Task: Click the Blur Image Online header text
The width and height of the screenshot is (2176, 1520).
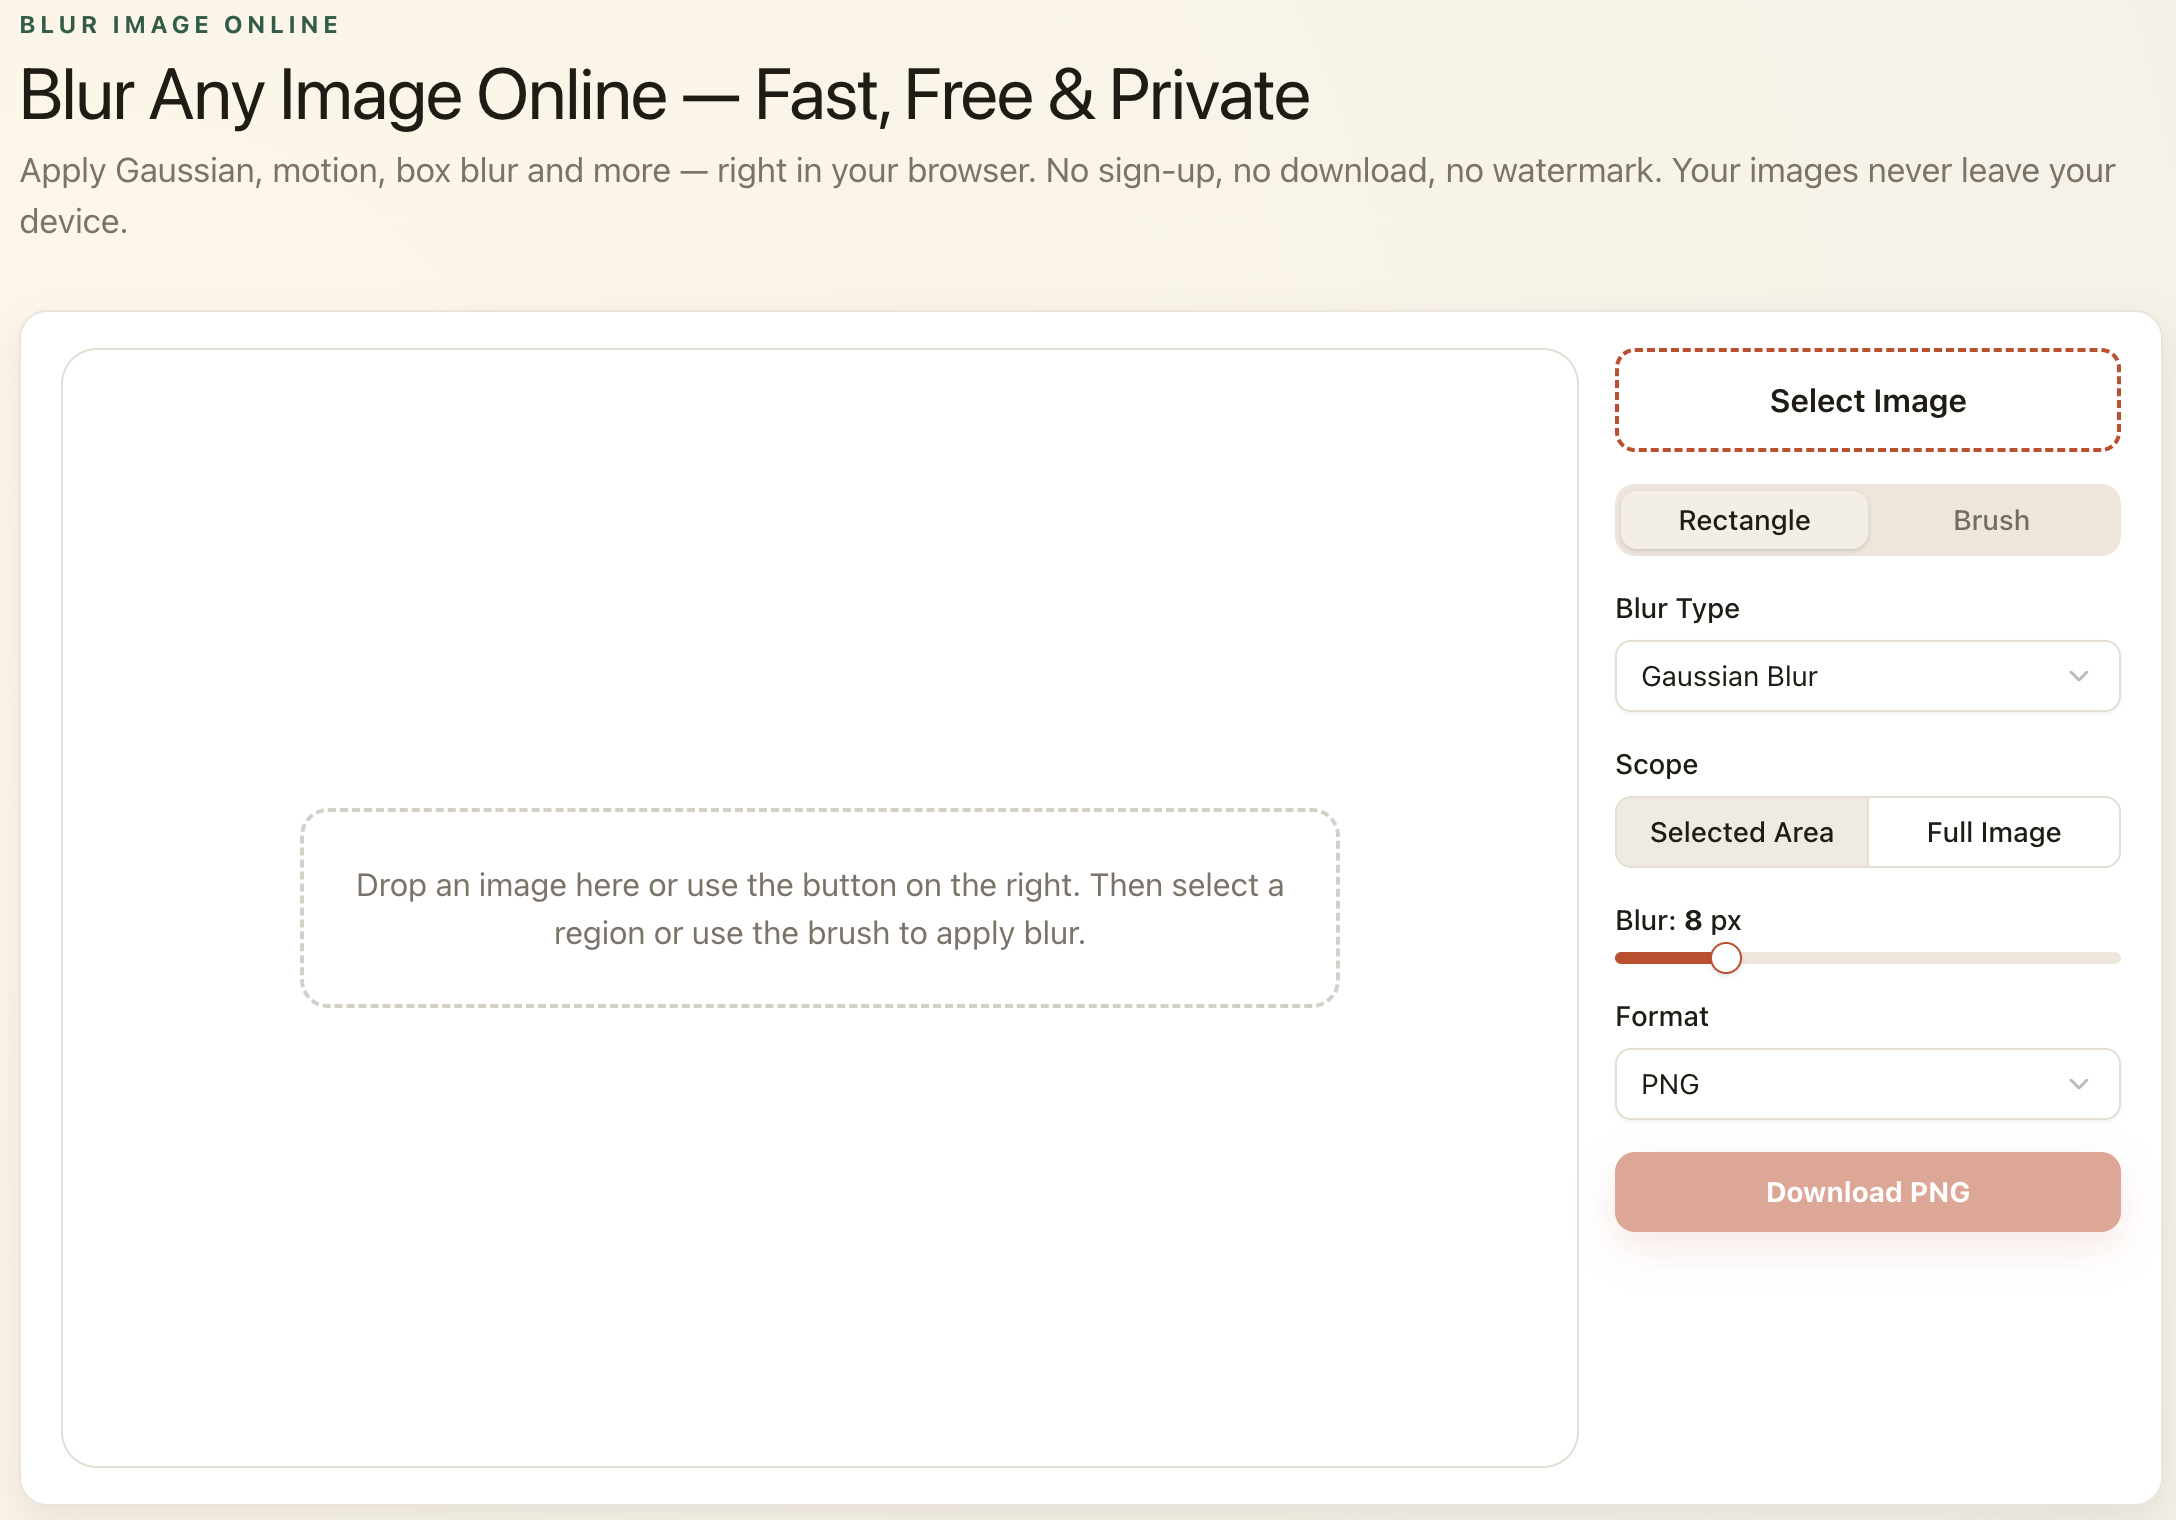Action: (180, 25)
